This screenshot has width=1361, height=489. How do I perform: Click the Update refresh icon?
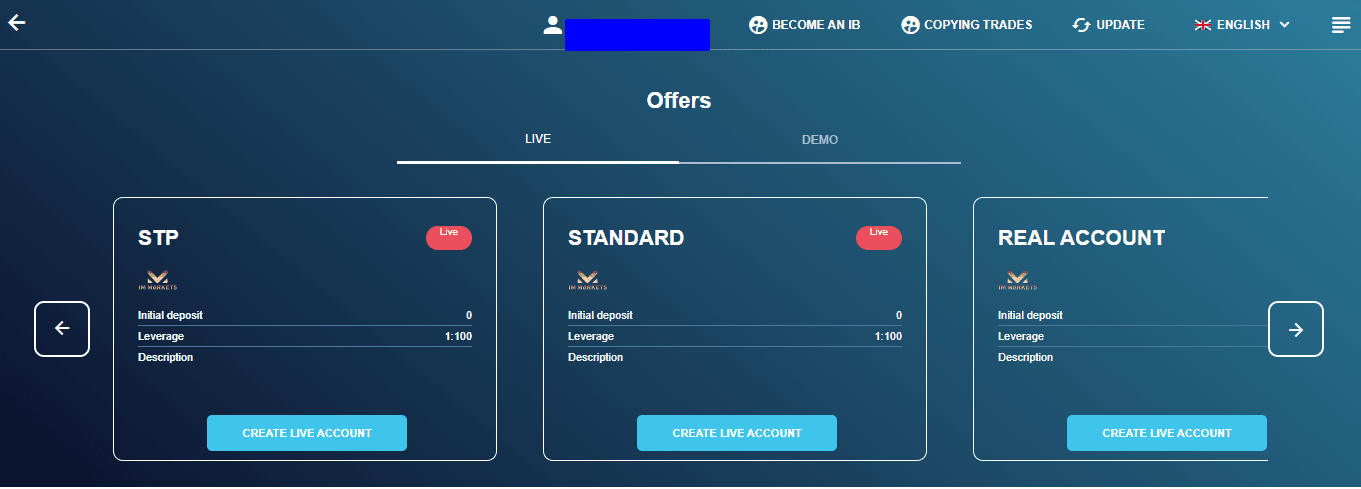click(1081, 25)
